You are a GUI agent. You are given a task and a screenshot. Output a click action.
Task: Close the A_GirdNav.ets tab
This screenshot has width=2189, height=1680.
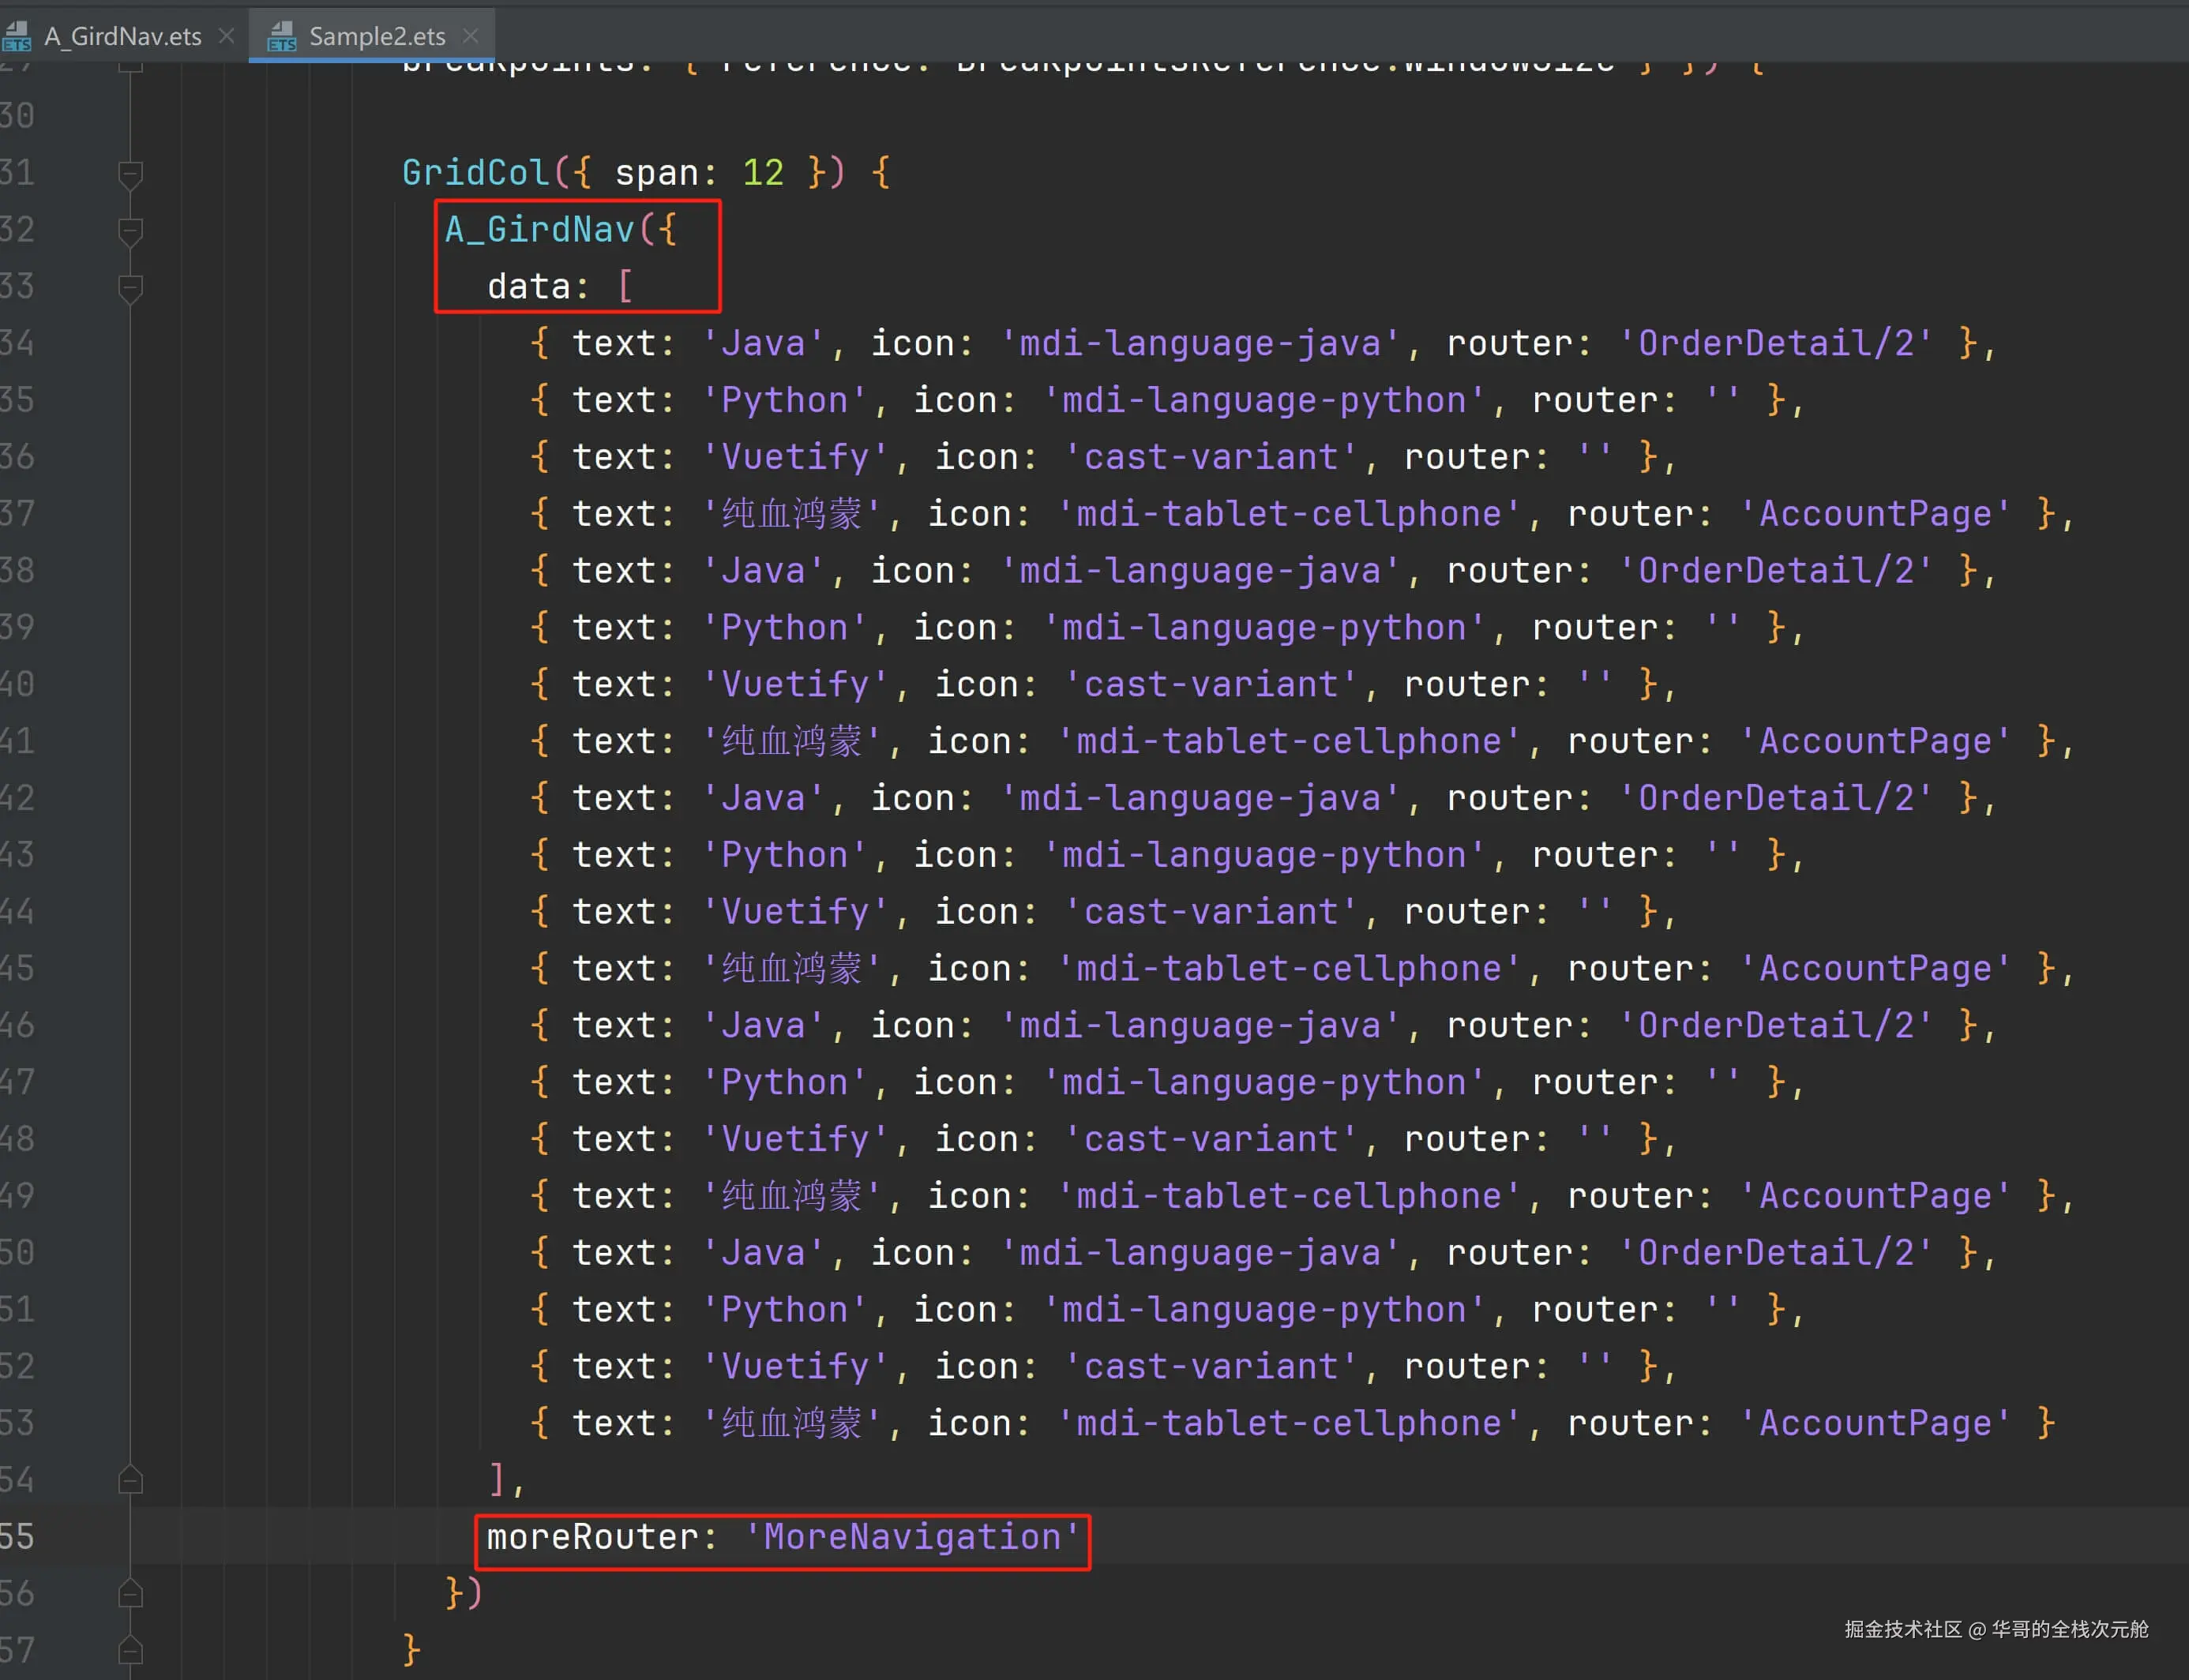(227, 37)
